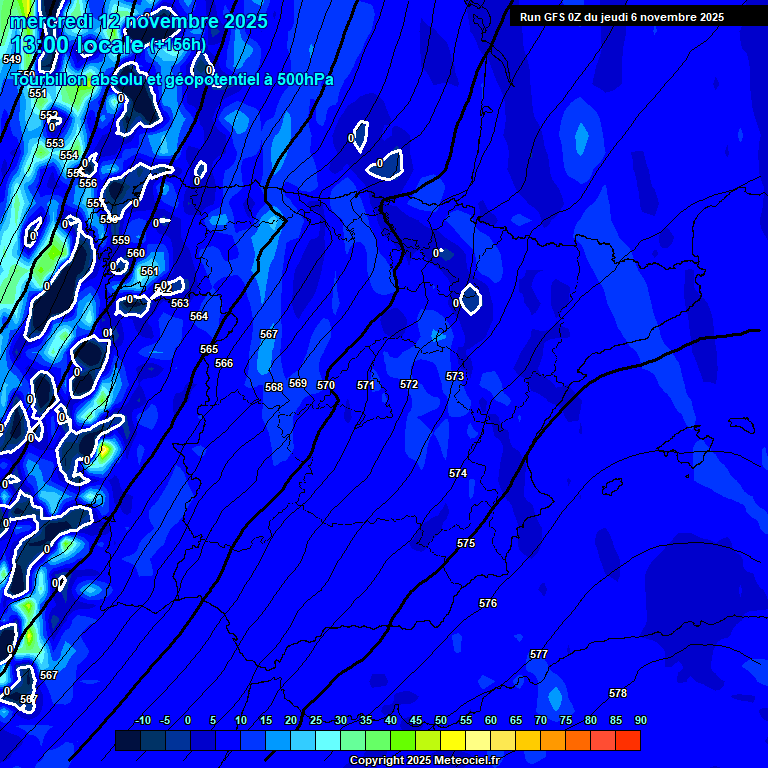Click the legend value label 90
768x768 pixels.
(x=640, y=720)
